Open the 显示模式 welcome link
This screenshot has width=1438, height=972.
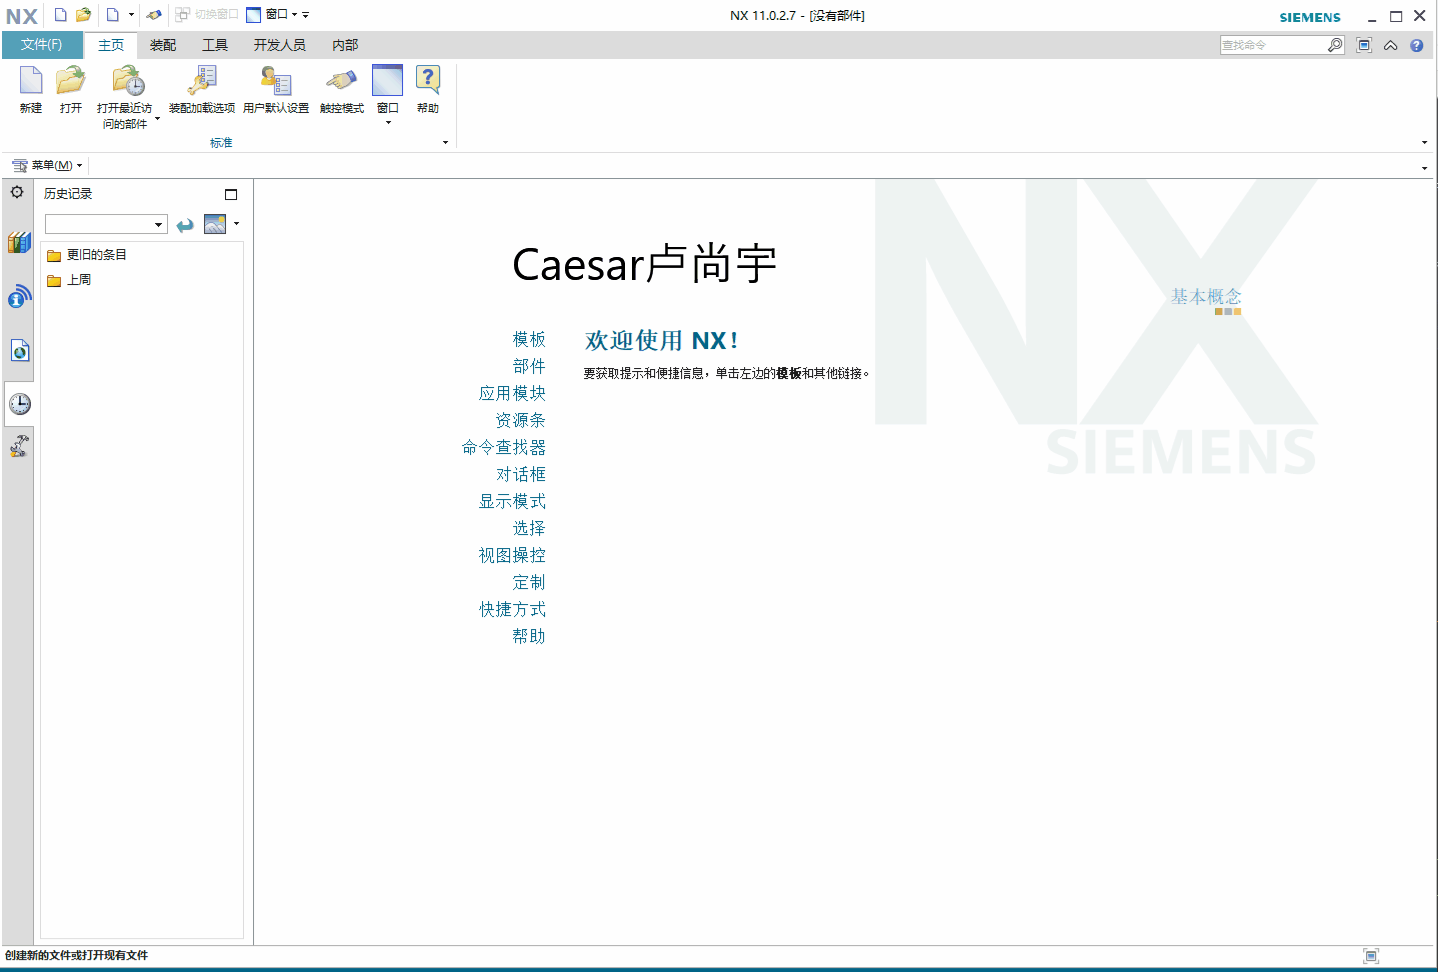512,502
